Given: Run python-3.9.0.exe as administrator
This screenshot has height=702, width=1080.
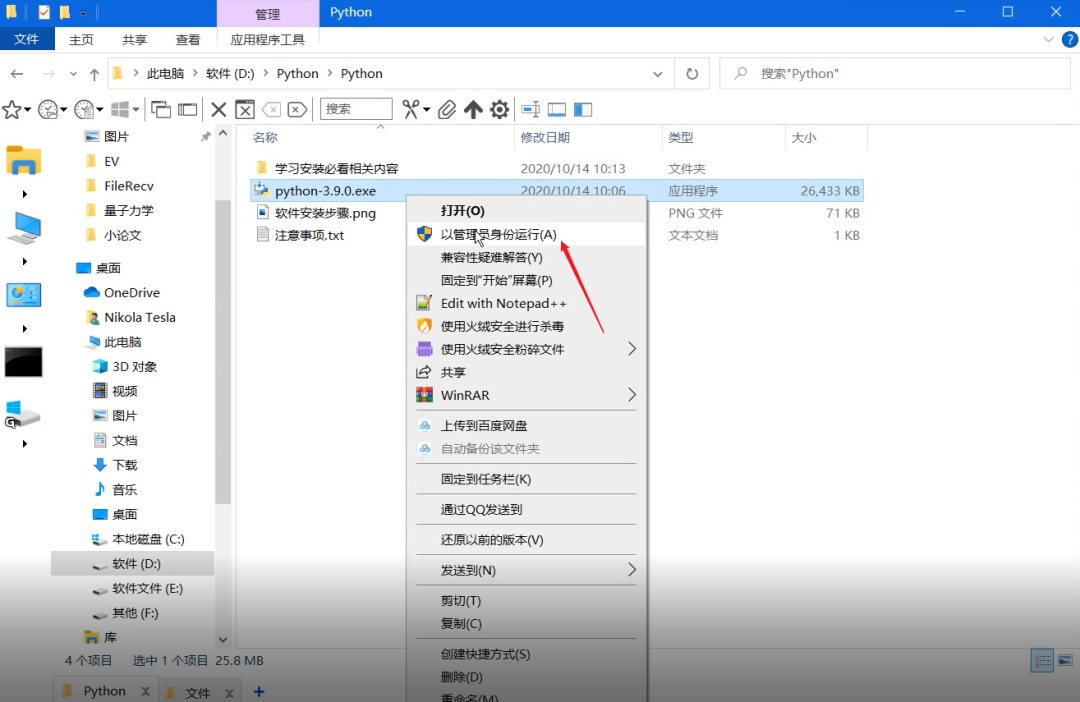Looking at the screenshot, I should [x=498, y=234].
